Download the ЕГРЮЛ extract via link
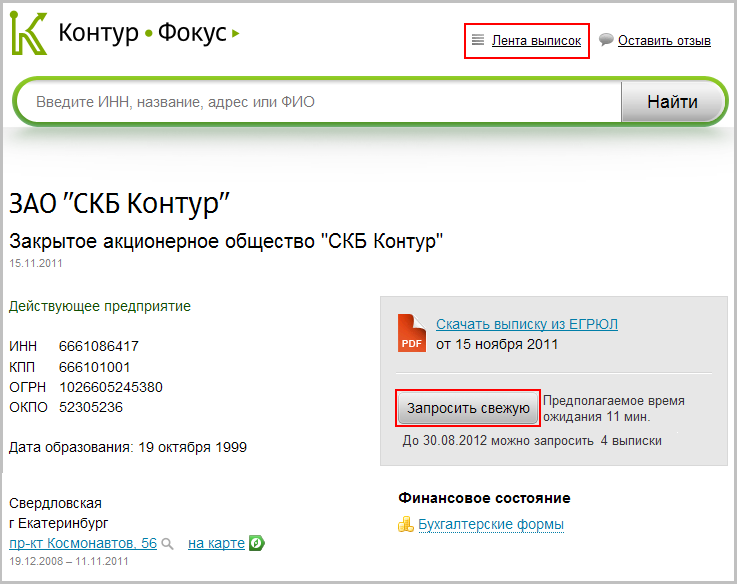Image resolution: width=737 pixels, height=584 pixels. pyautogui.click(x=526, y=324)
